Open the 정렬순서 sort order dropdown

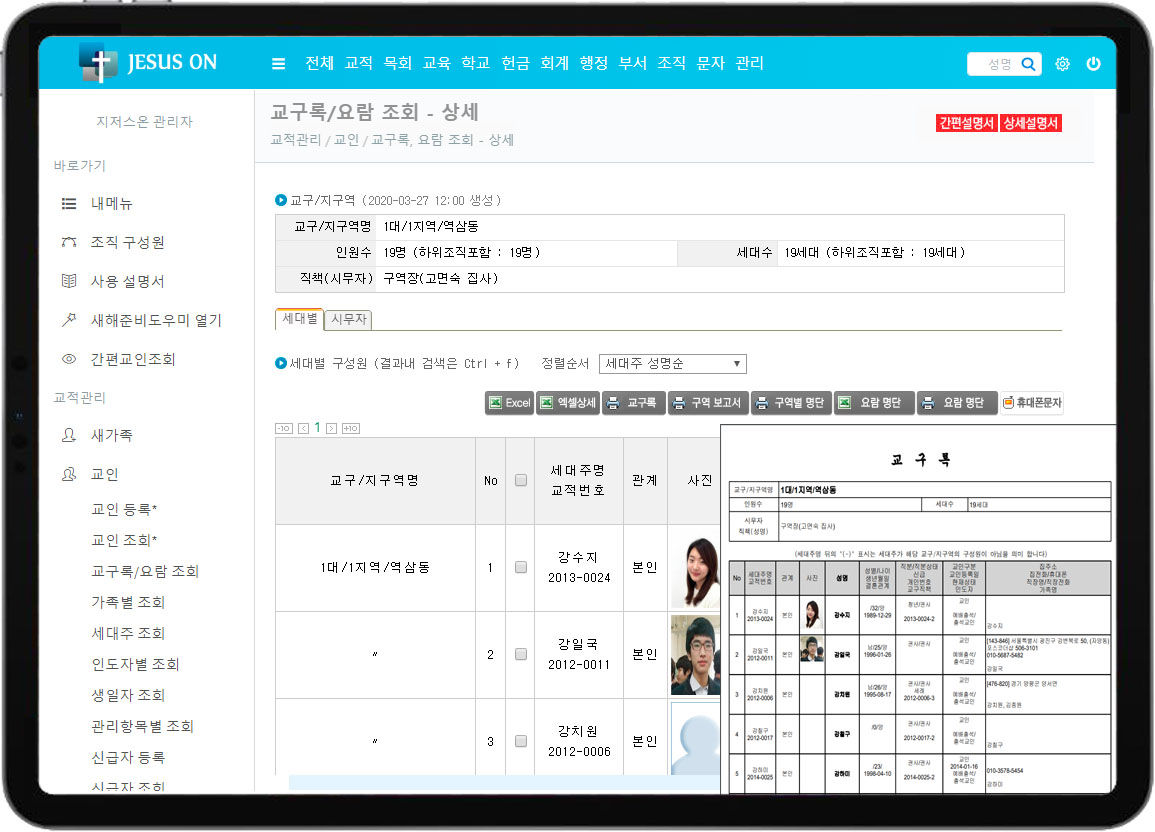click(x=672, y=364)
